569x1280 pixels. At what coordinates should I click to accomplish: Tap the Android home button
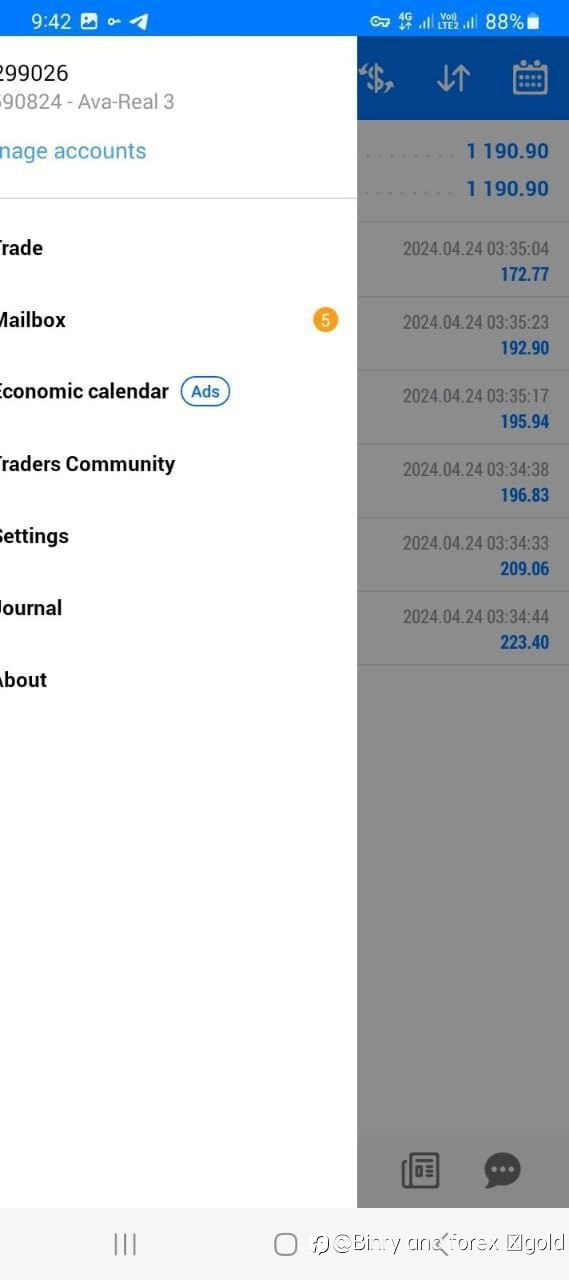point(285,1244)
